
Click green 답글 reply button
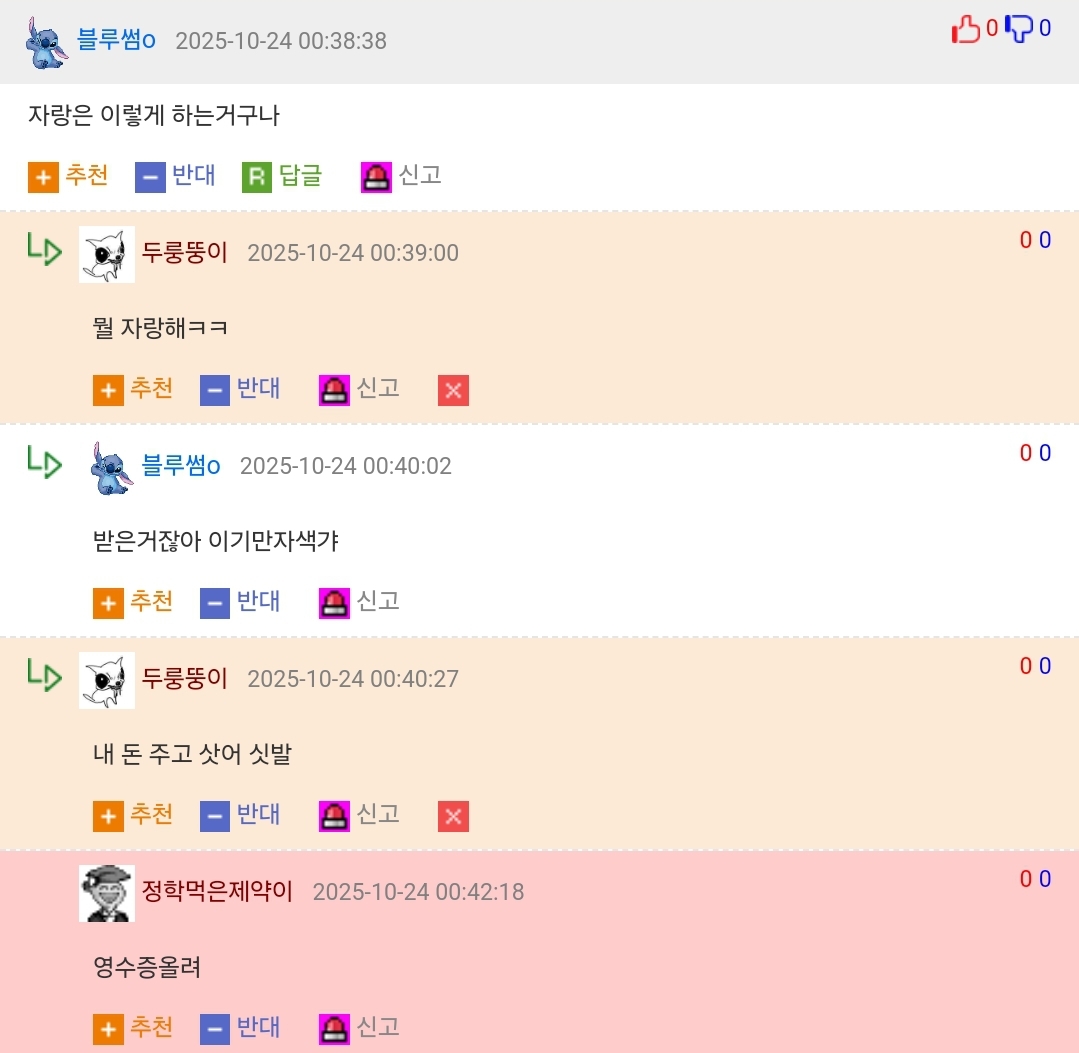tap(282, 176)
